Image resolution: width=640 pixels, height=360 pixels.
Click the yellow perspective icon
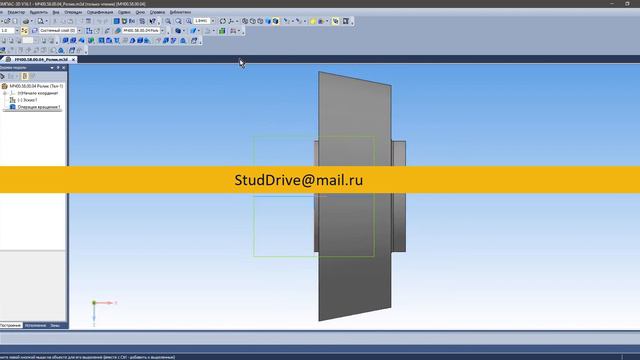(313, 21)
